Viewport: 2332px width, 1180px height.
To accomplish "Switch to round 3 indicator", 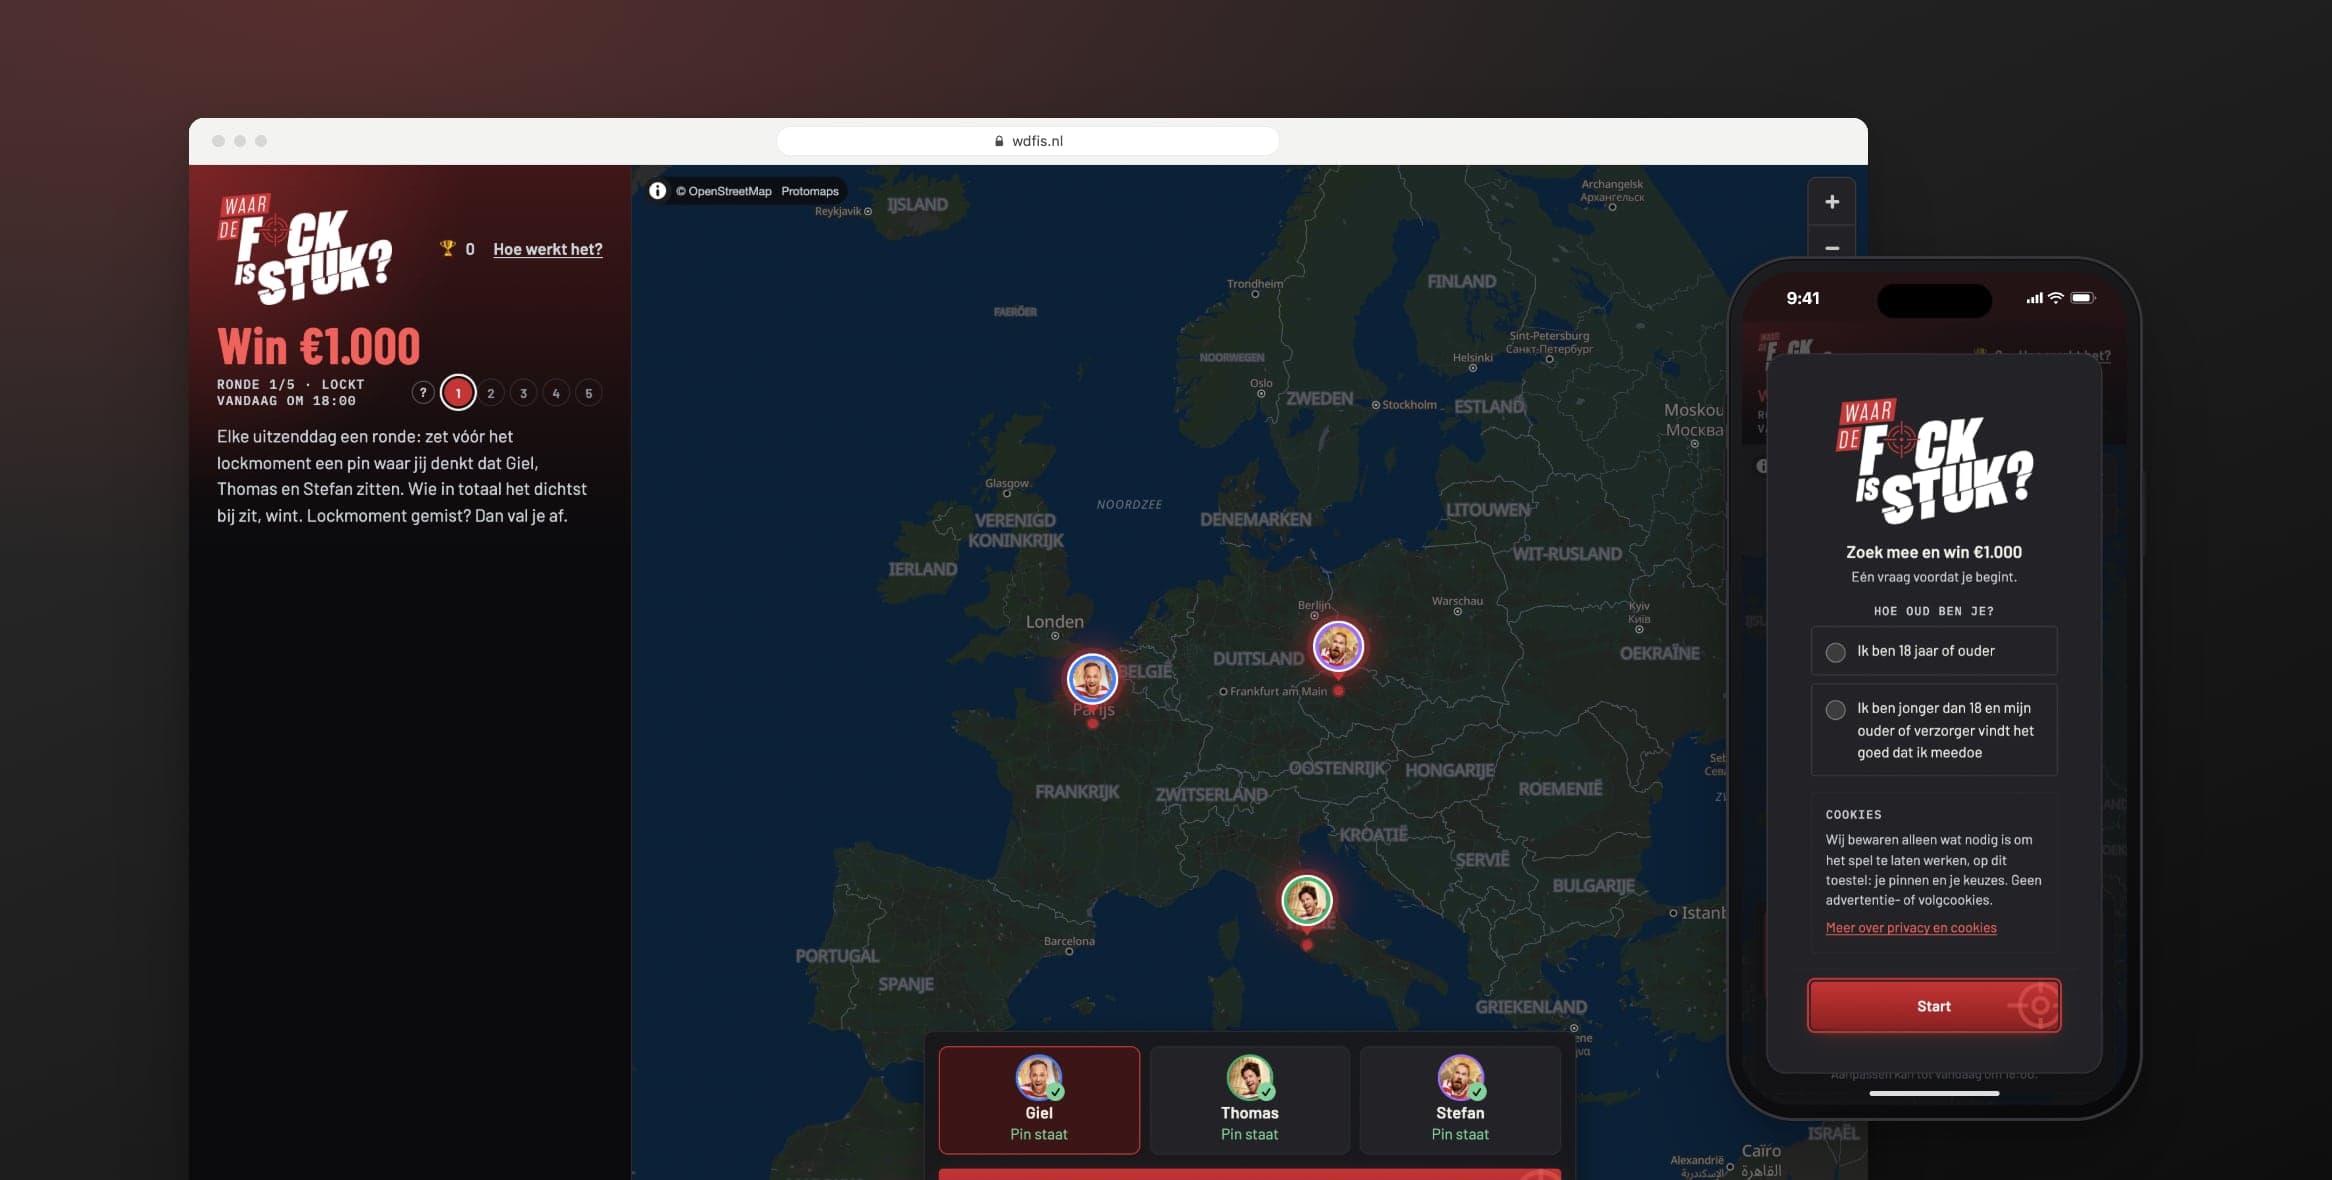I will [x=524, y=393].
